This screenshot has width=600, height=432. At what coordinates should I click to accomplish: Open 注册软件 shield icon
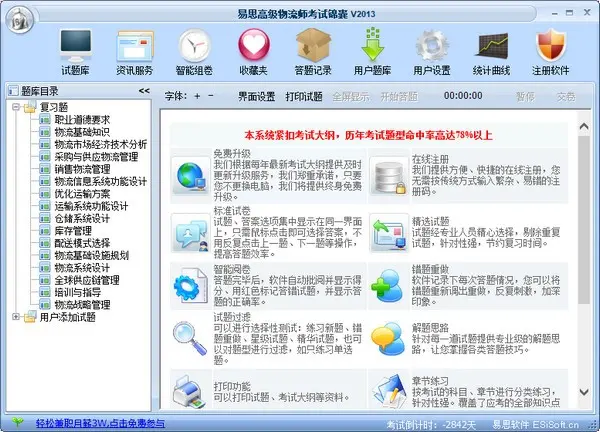click(x=551, y=45)
